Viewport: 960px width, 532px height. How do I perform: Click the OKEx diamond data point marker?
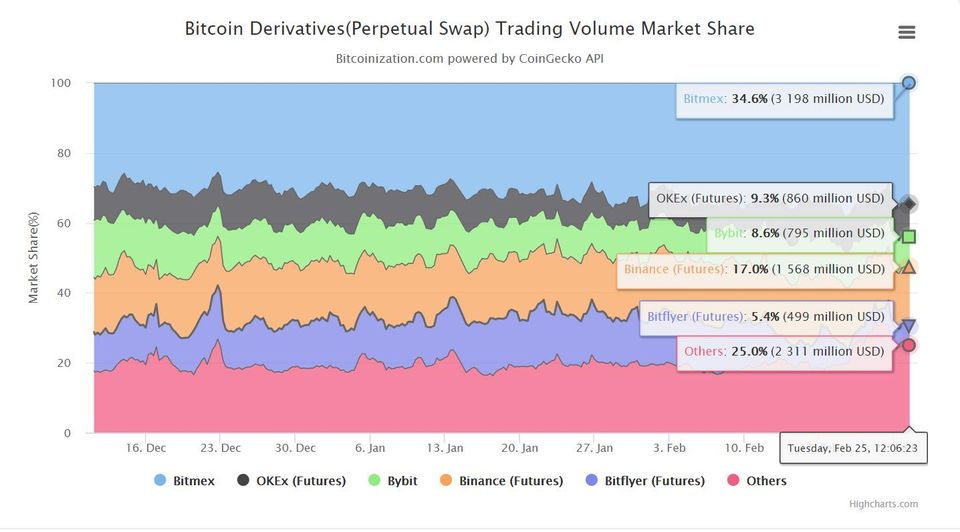909,204
